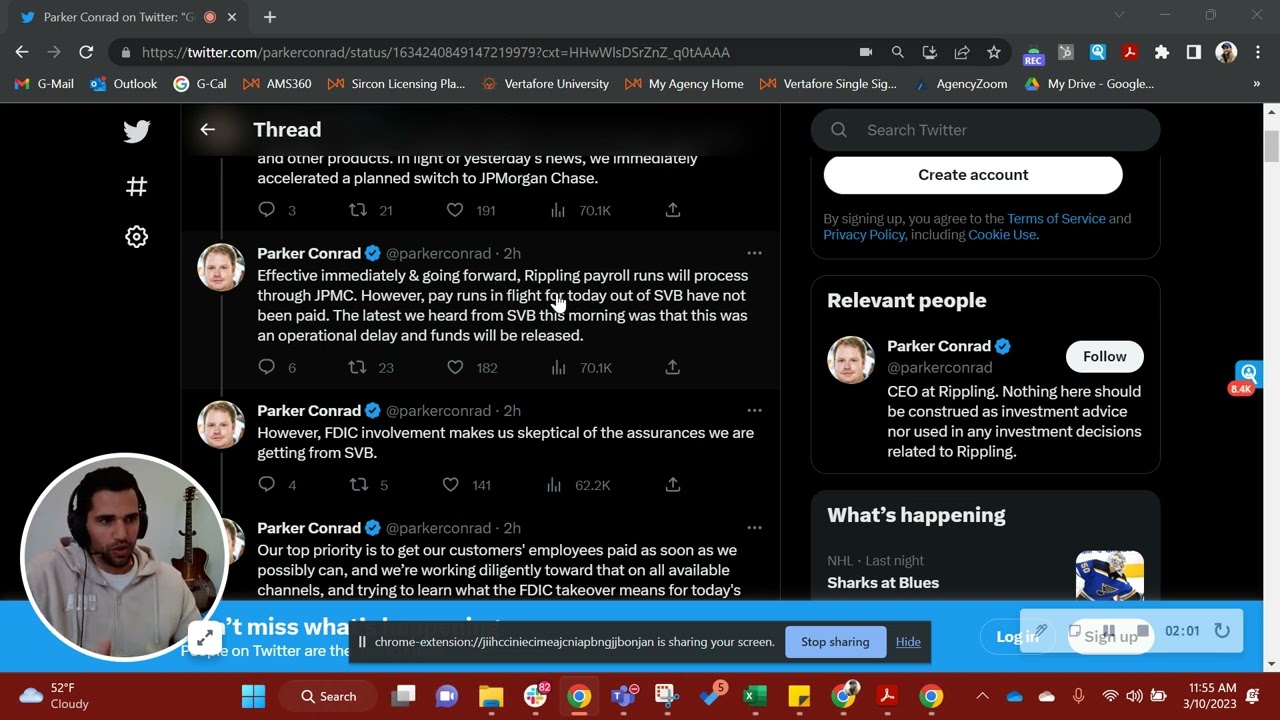Image resolution: width=1280 pixels, height=720 pixels.
Task: Open the AgencyZoom bookmark
Action: click(x=961, y=84)
